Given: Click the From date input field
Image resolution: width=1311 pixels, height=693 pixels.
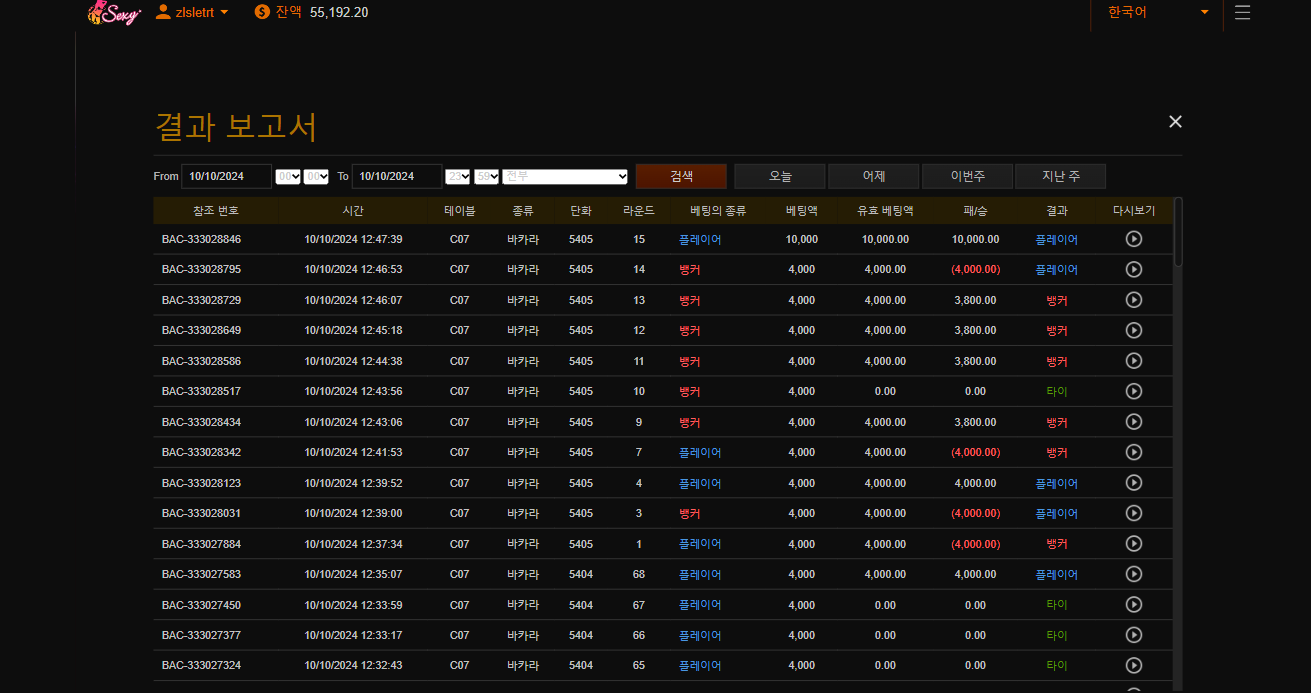Looking at the screenshot, I should [x=227, y=176].
